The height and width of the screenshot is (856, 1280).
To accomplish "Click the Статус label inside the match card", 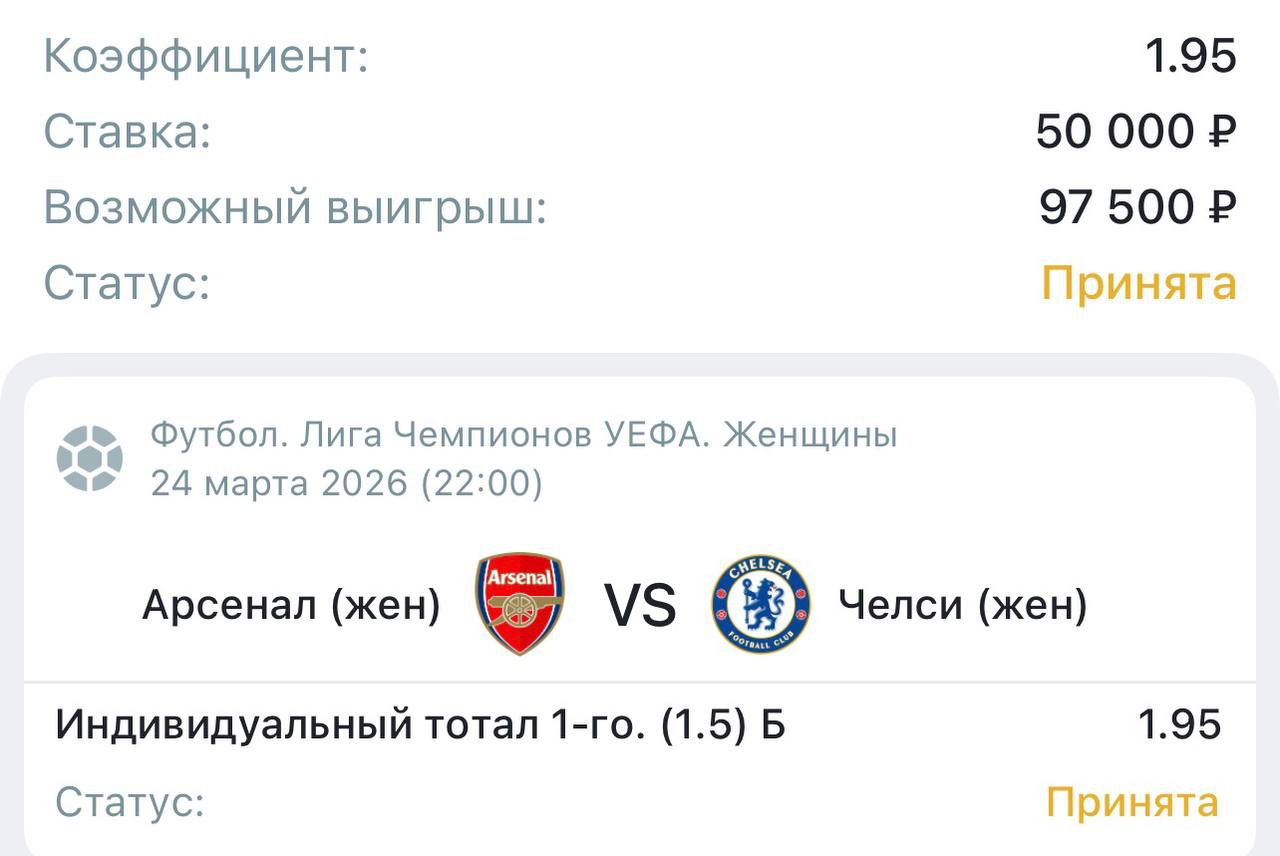I will (x=130, y=802).
